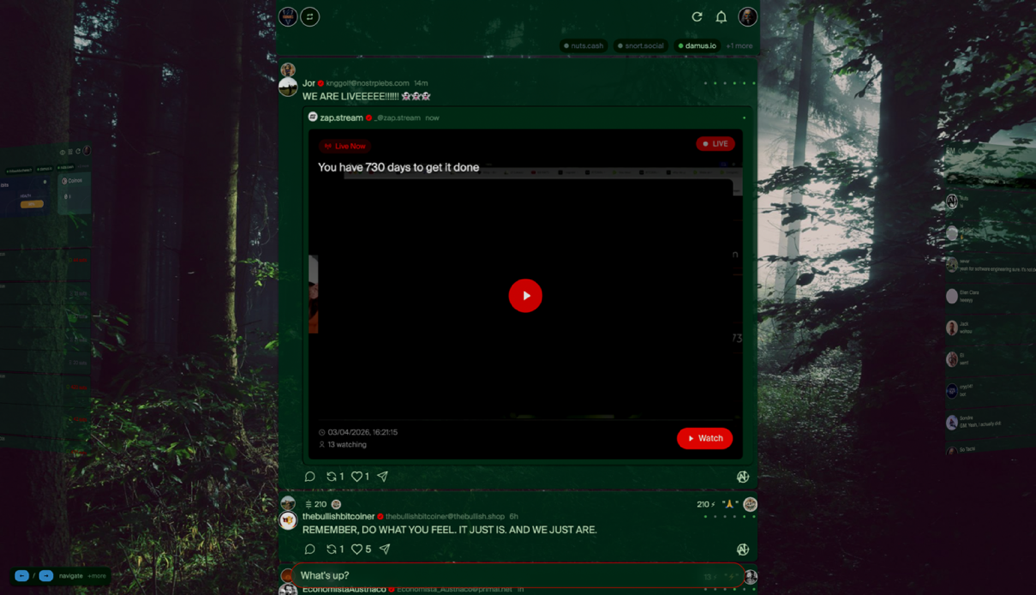Click the refresh feed icon
This screenshot has width=1036, height=595.
697,17
